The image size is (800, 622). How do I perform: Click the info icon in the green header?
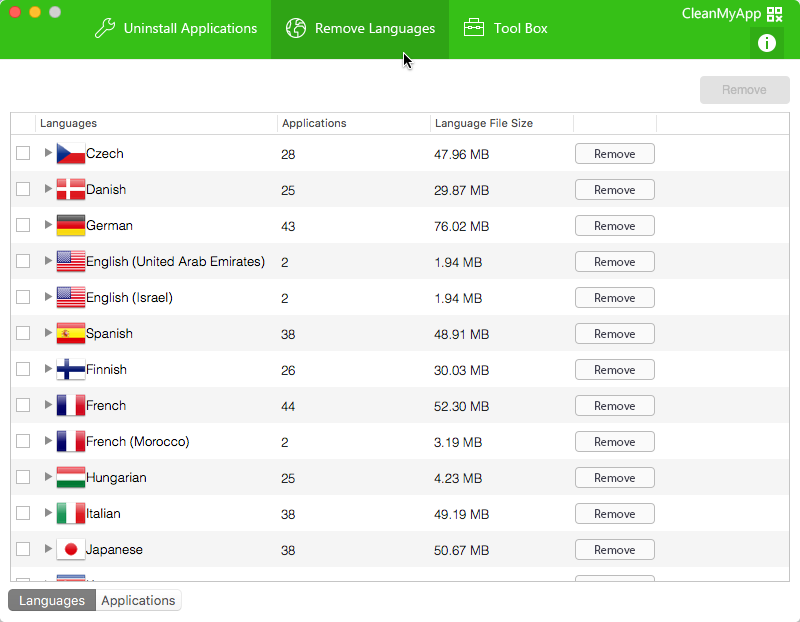coord(767,42)
